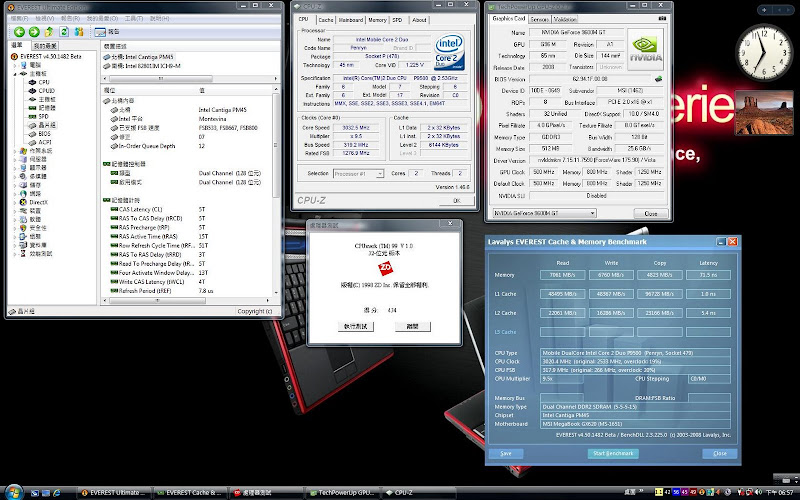This screenshot has width=800, height=500.
Task: Click the Refresh icon in EVEREST toolbar
Action: [x=64, y=32]
